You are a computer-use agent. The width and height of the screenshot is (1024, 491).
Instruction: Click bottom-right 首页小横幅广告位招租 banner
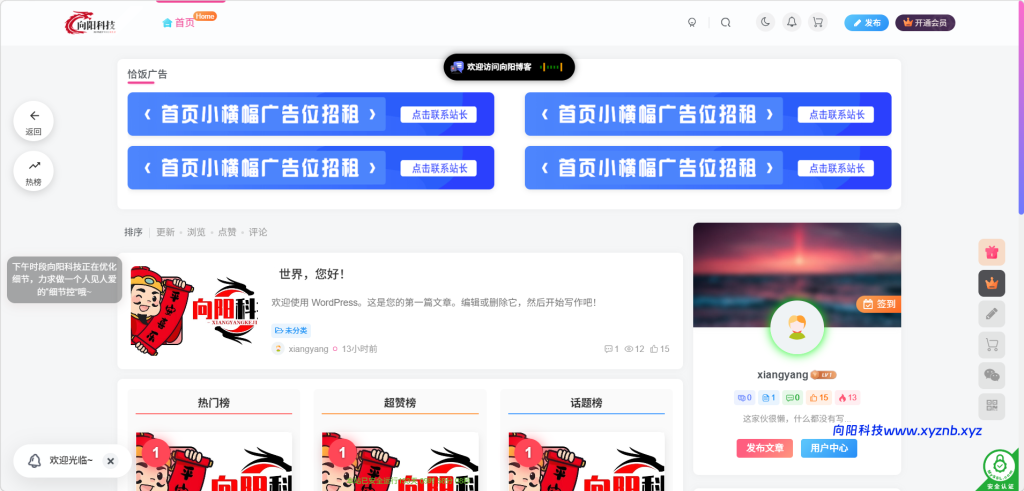tap(708, 168)
